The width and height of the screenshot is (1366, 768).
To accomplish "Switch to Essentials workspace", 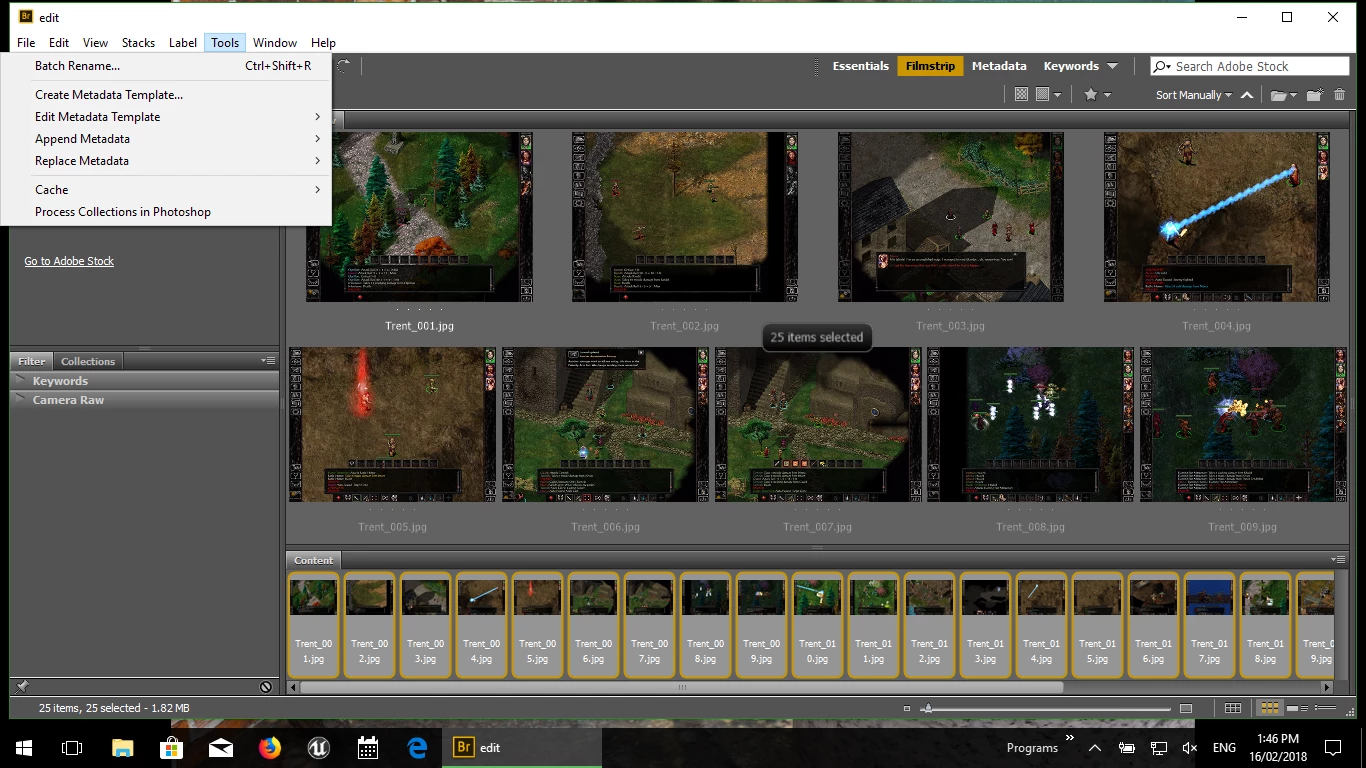I will 860,66.
